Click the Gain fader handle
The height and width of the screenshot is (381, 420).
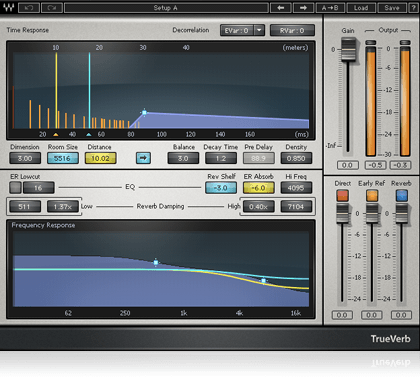349,49
